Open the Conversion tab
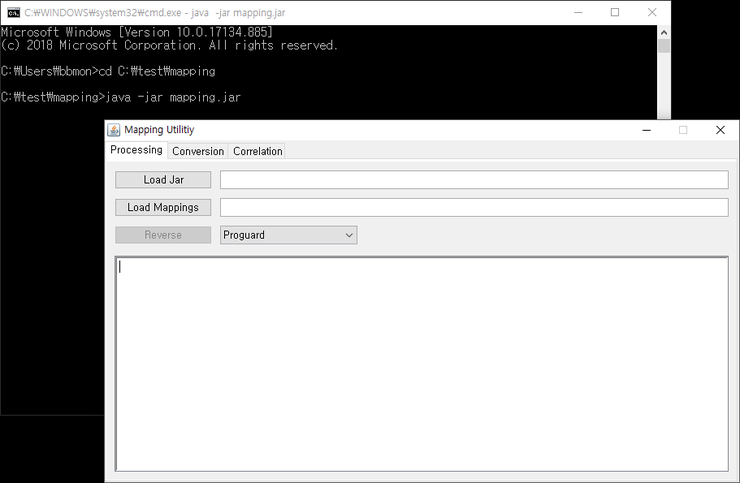 [x=198, y=151]
